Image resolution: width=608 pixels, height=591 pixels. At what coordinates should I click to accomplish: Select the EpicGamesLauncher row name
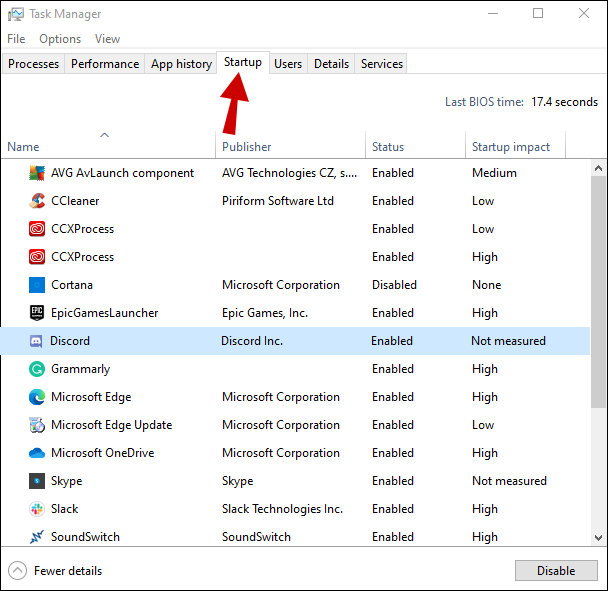pyautogui.click(x=104, y=313)
